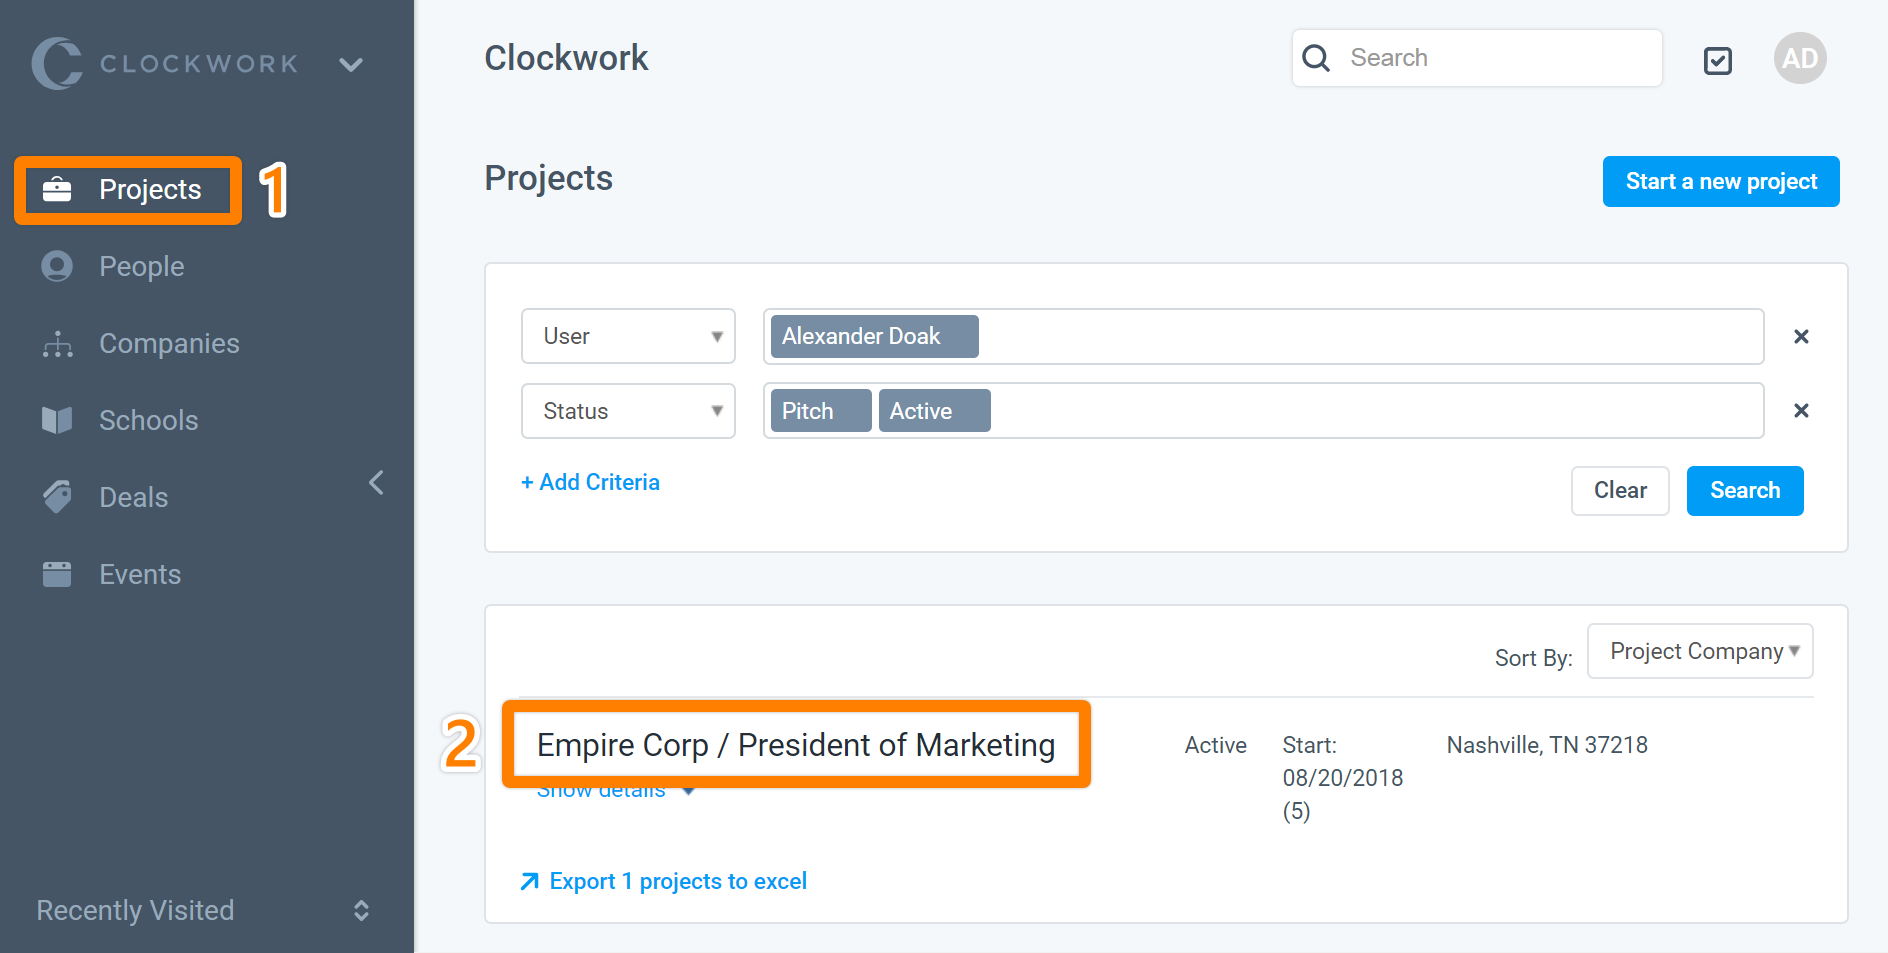Remove the User filter row
Viewport: 1888px width, 953px height.
(1801, 337)
